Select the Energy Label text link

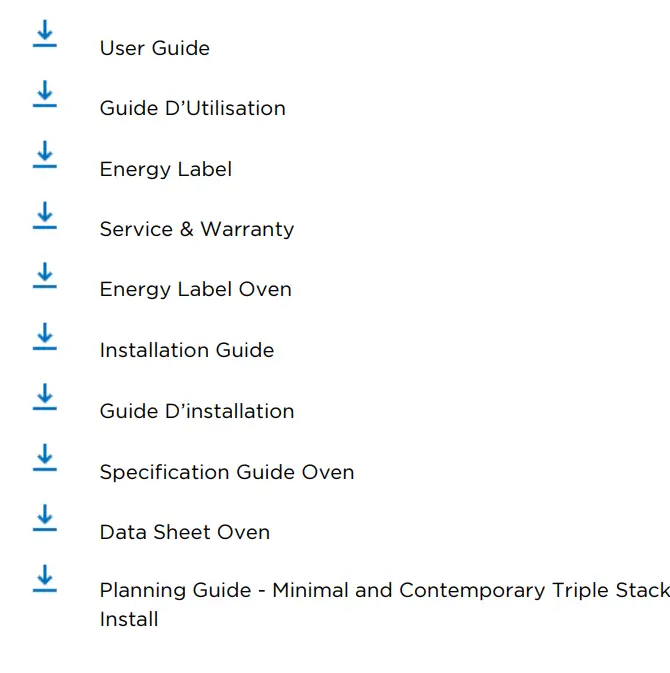165,169
